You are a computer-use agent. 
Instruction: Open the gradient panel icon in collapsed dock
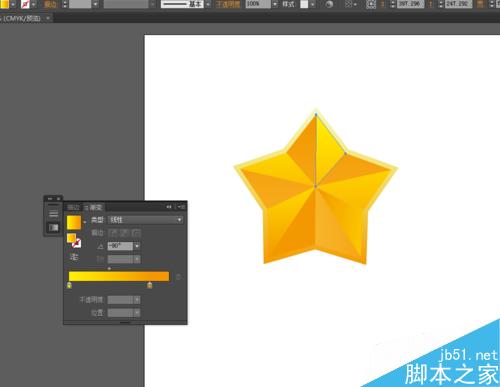pyautogui.click(x=53, y=228)
